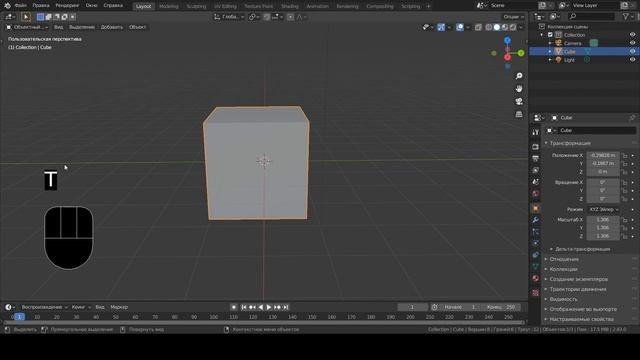Open the Physics properties tab
Screen dimensions: 640x360
point(536,243)
